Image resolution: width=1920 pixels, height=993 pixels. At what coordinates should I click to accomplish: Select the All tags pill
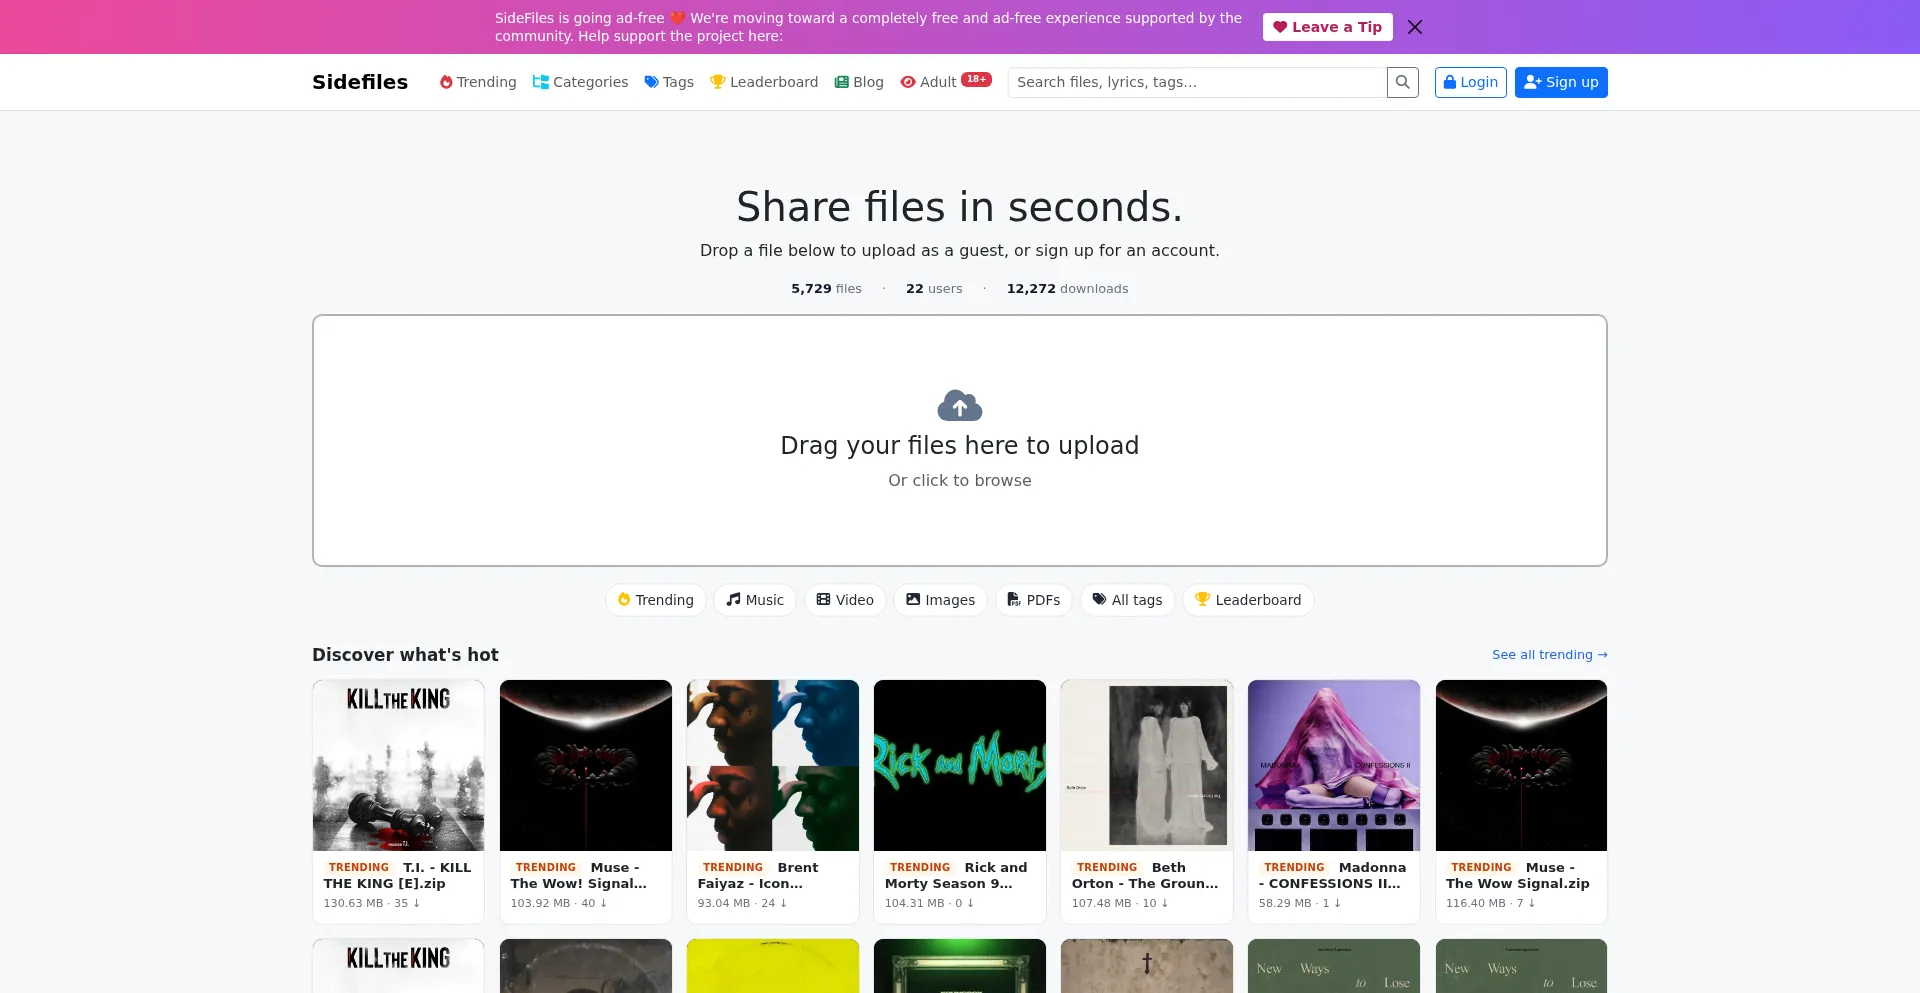(1127, 600)
